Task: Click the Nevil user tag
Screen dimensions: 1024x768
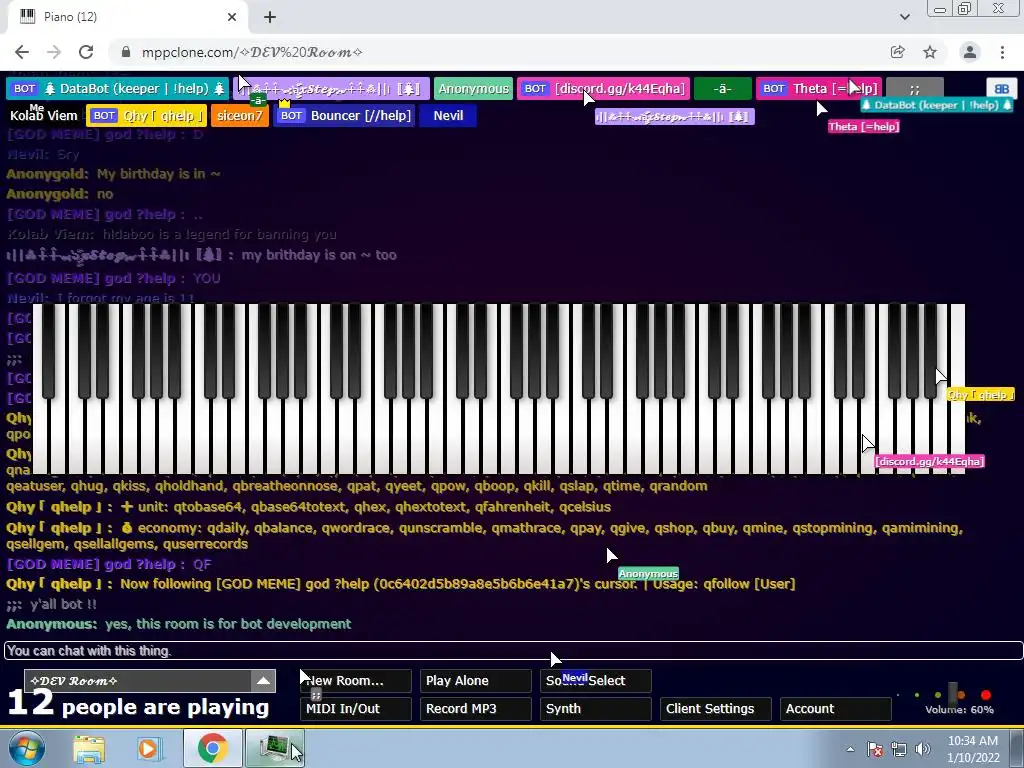Action: [x=448, y=116]
